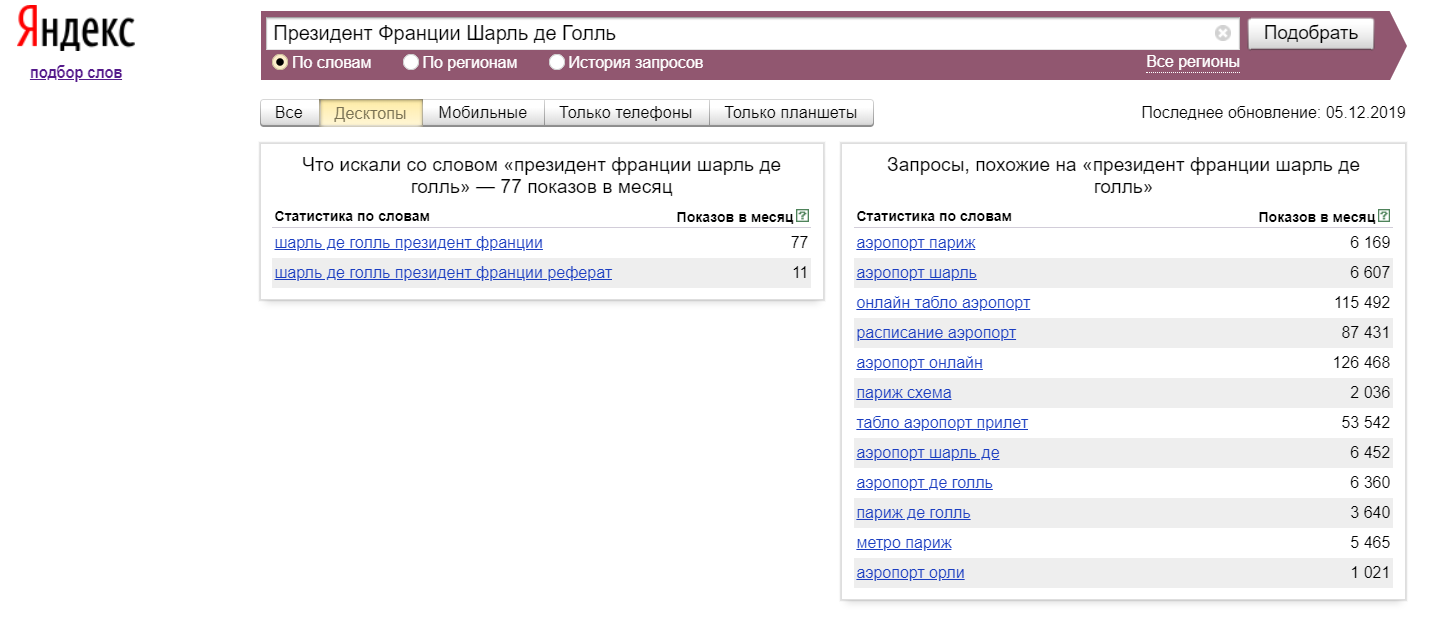This screenshot has width=1431, height=618.
Task: Click the 6 607 impressions value
Action: coord(1370,272)
